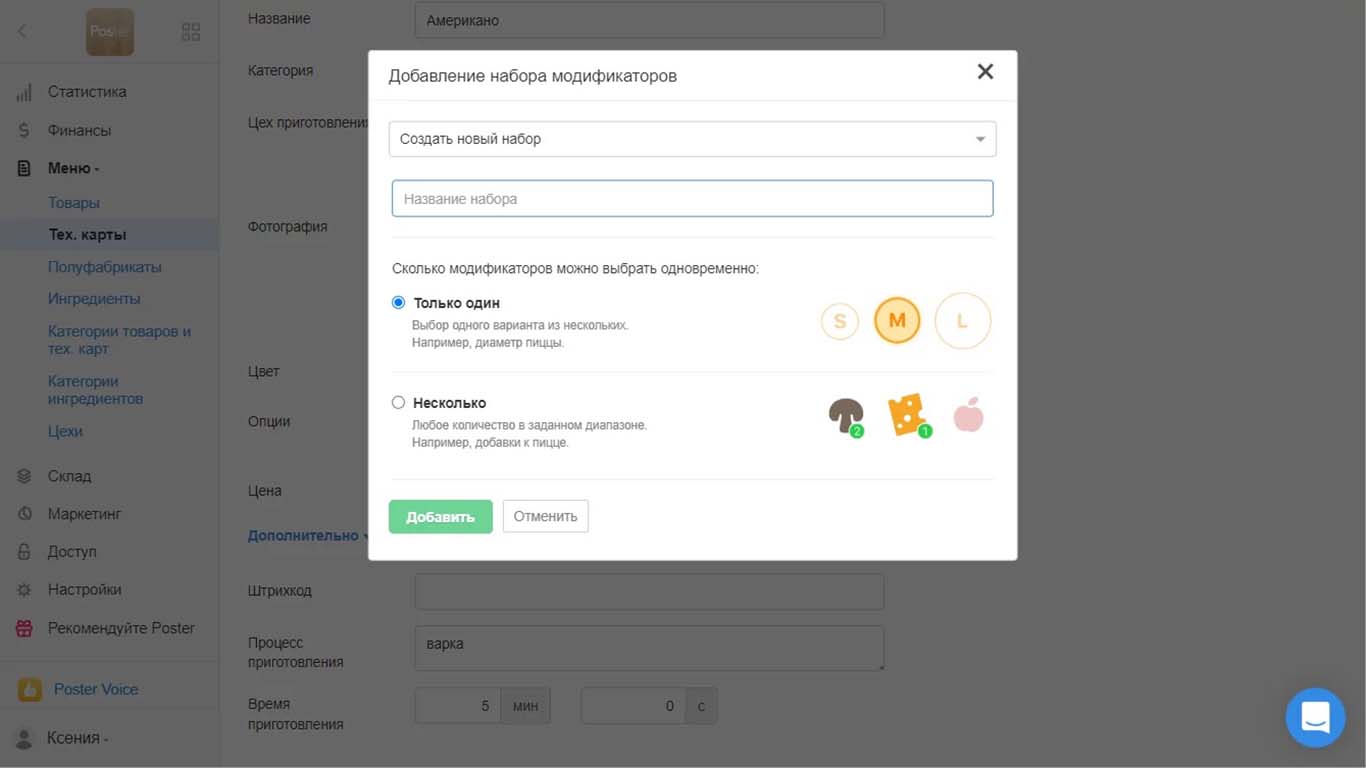Click the Финансы dollar icon

[x=24, y=130]
